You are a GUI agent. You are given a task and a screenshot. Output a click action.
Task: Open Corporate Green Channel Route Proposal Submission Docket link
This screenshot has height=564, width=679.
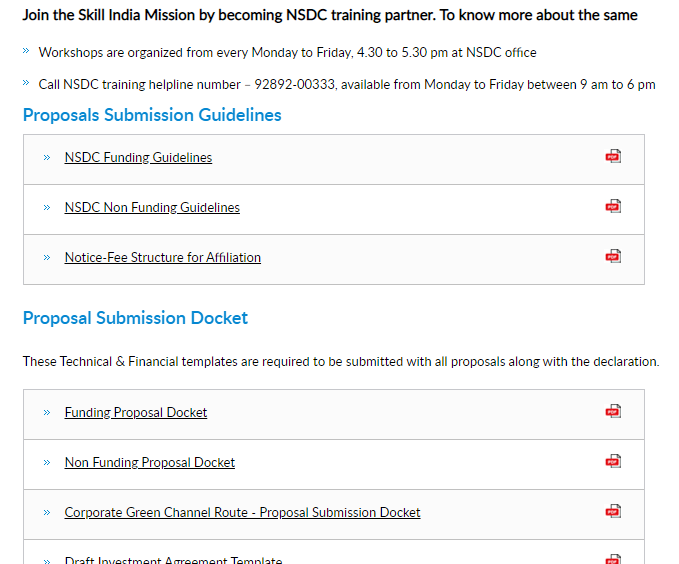point(242,512)
